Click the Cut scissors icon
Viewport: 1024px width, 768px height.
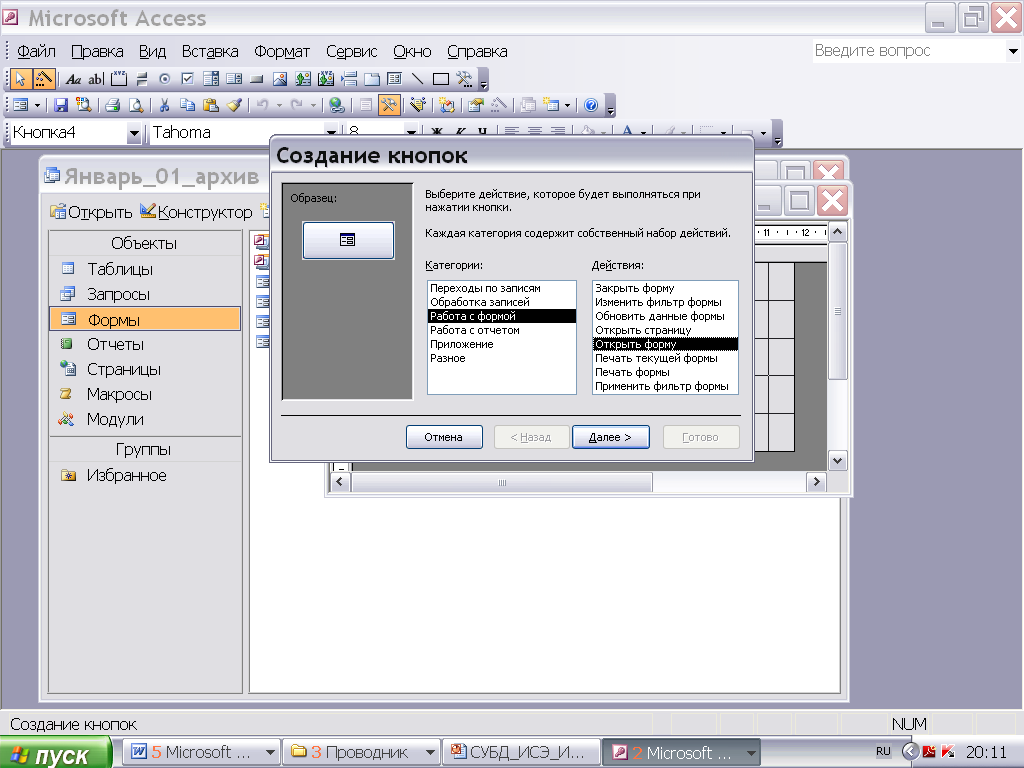164,105
